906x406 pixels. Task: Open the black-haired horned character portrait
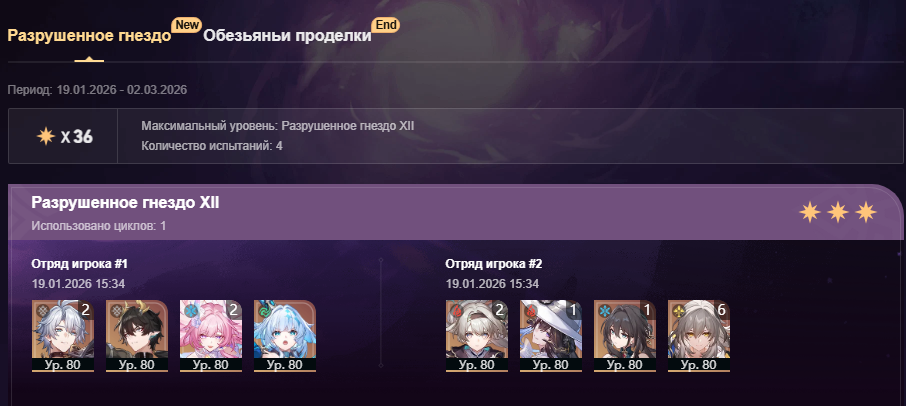click(x=137, y=336)
